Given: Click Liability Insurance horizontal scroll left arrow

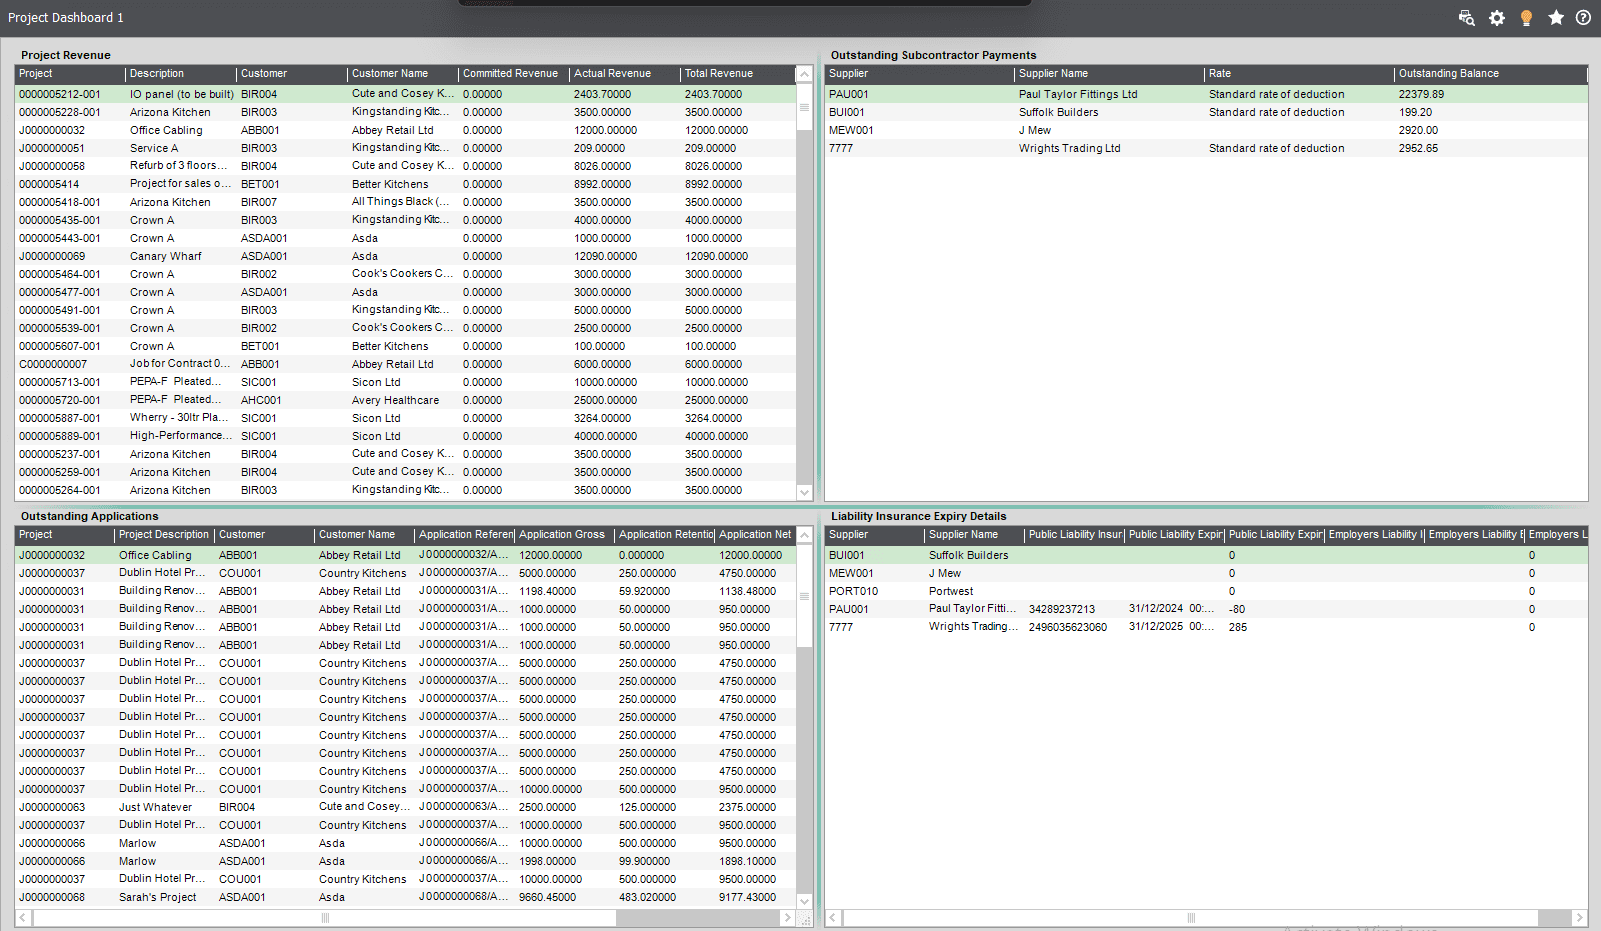Looking at the screenshot, I should tap(832, 917).
